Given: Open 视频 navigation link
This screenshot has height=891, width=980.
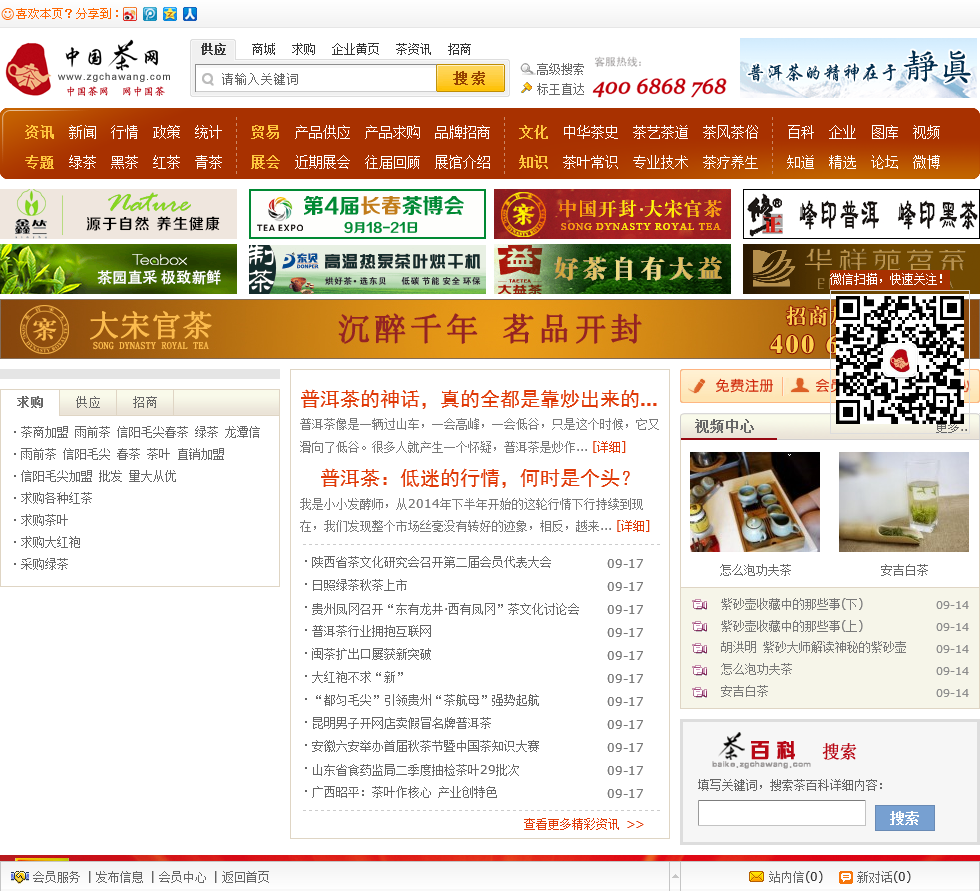Looking at the screenshot, I should 926,132.
